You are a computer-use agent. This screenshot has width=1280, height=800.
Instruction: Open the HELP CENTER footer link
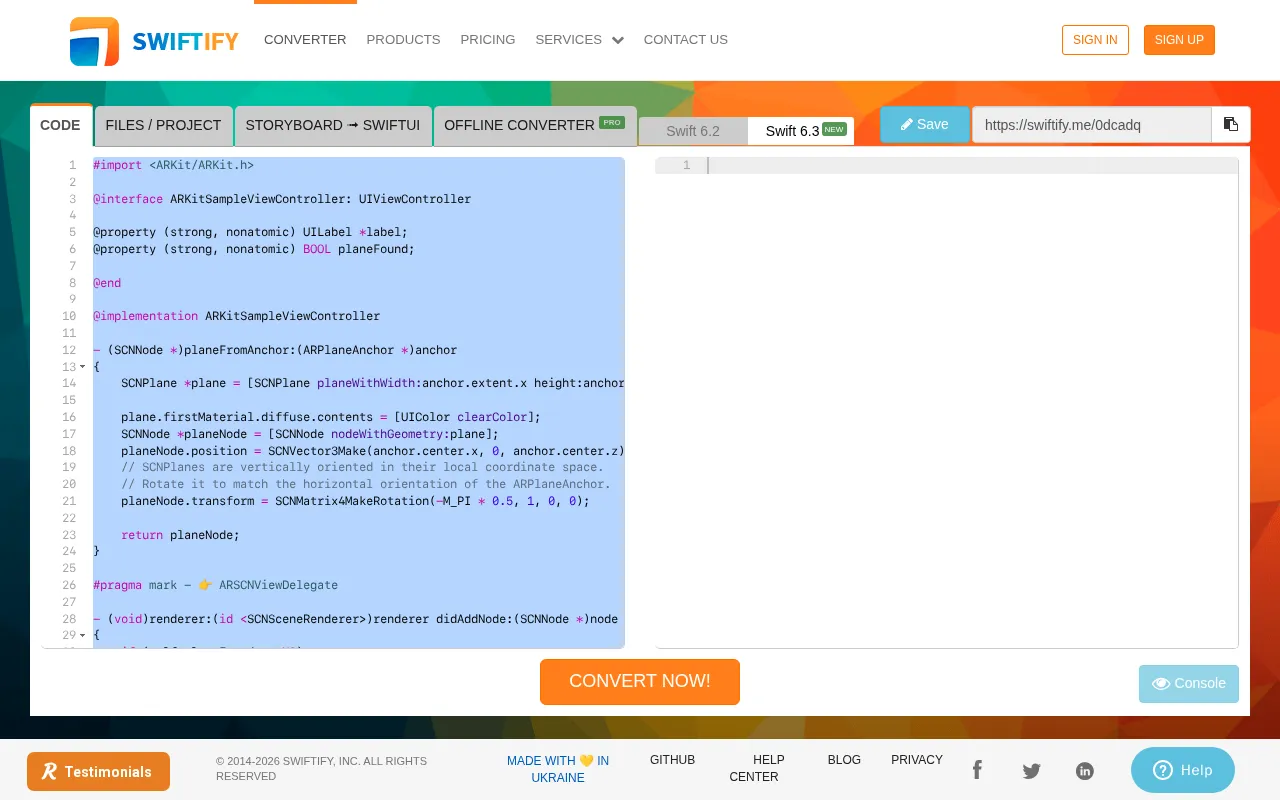pyautogui.click(x=756, y=768)
